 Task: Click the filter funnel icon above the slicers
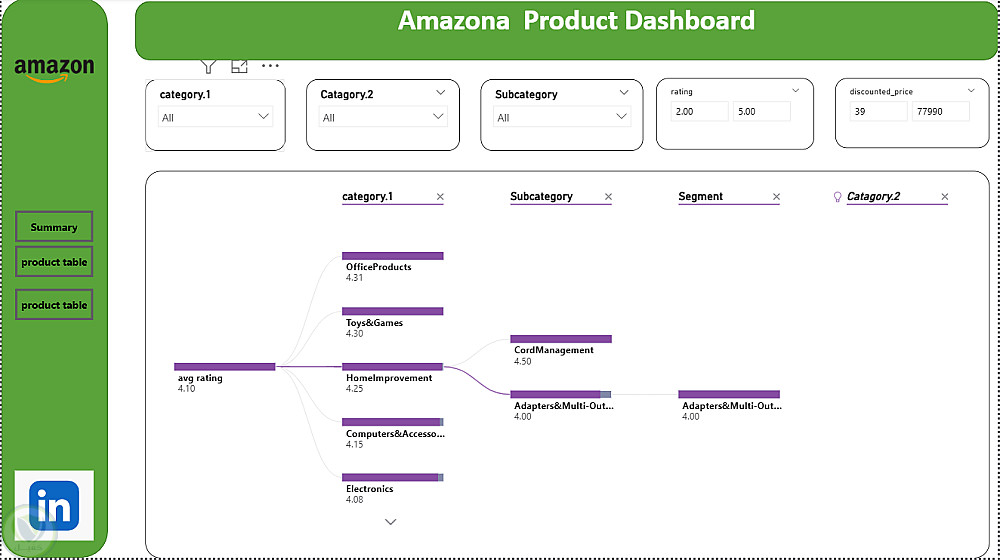[208, 66]
